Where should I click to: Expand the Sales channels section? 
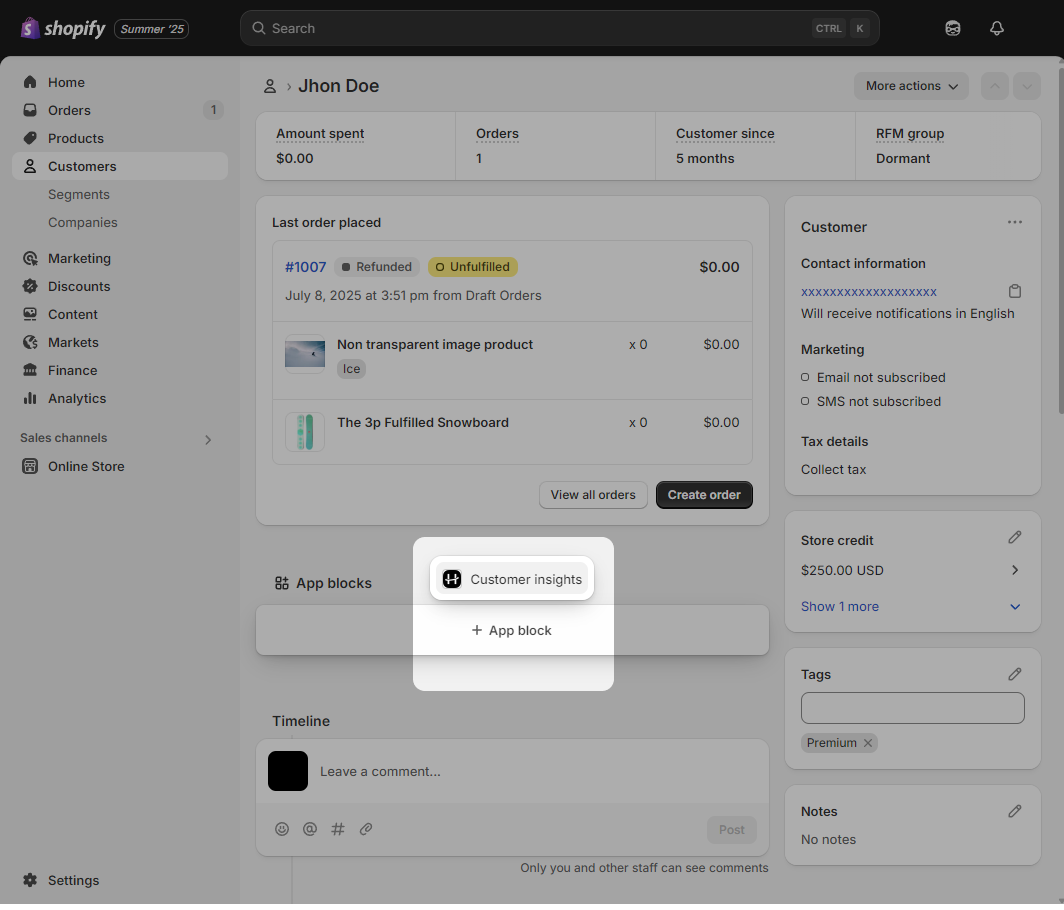pos(208,439)
